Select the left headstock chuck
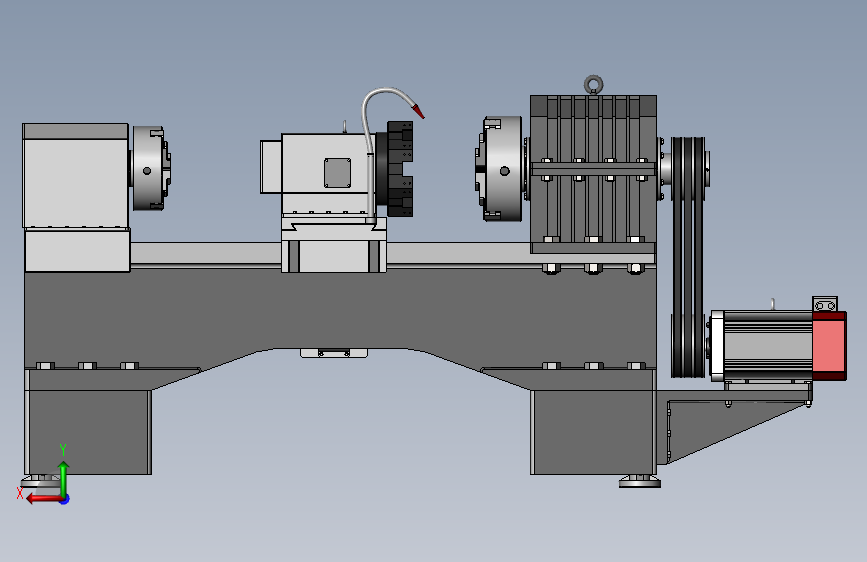Viewport: 867px width, 562px height. (150, 168)
